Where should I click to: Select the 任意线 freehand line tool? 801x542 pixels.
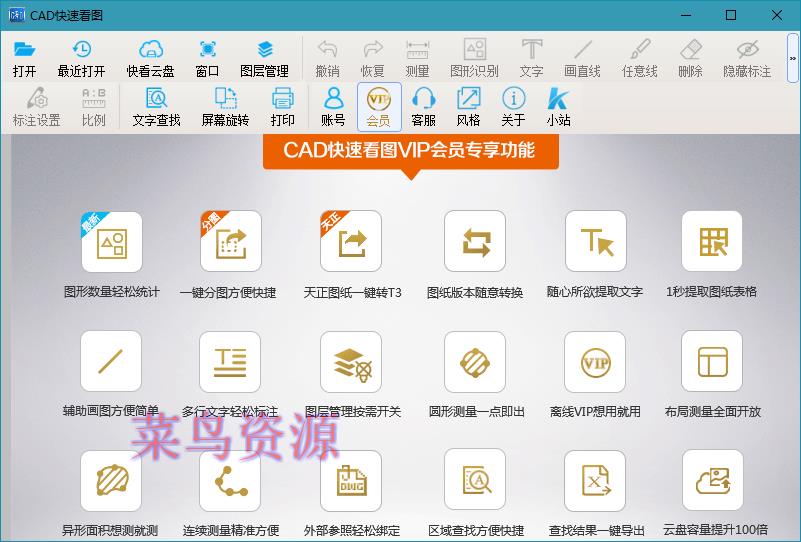[640, 58]
